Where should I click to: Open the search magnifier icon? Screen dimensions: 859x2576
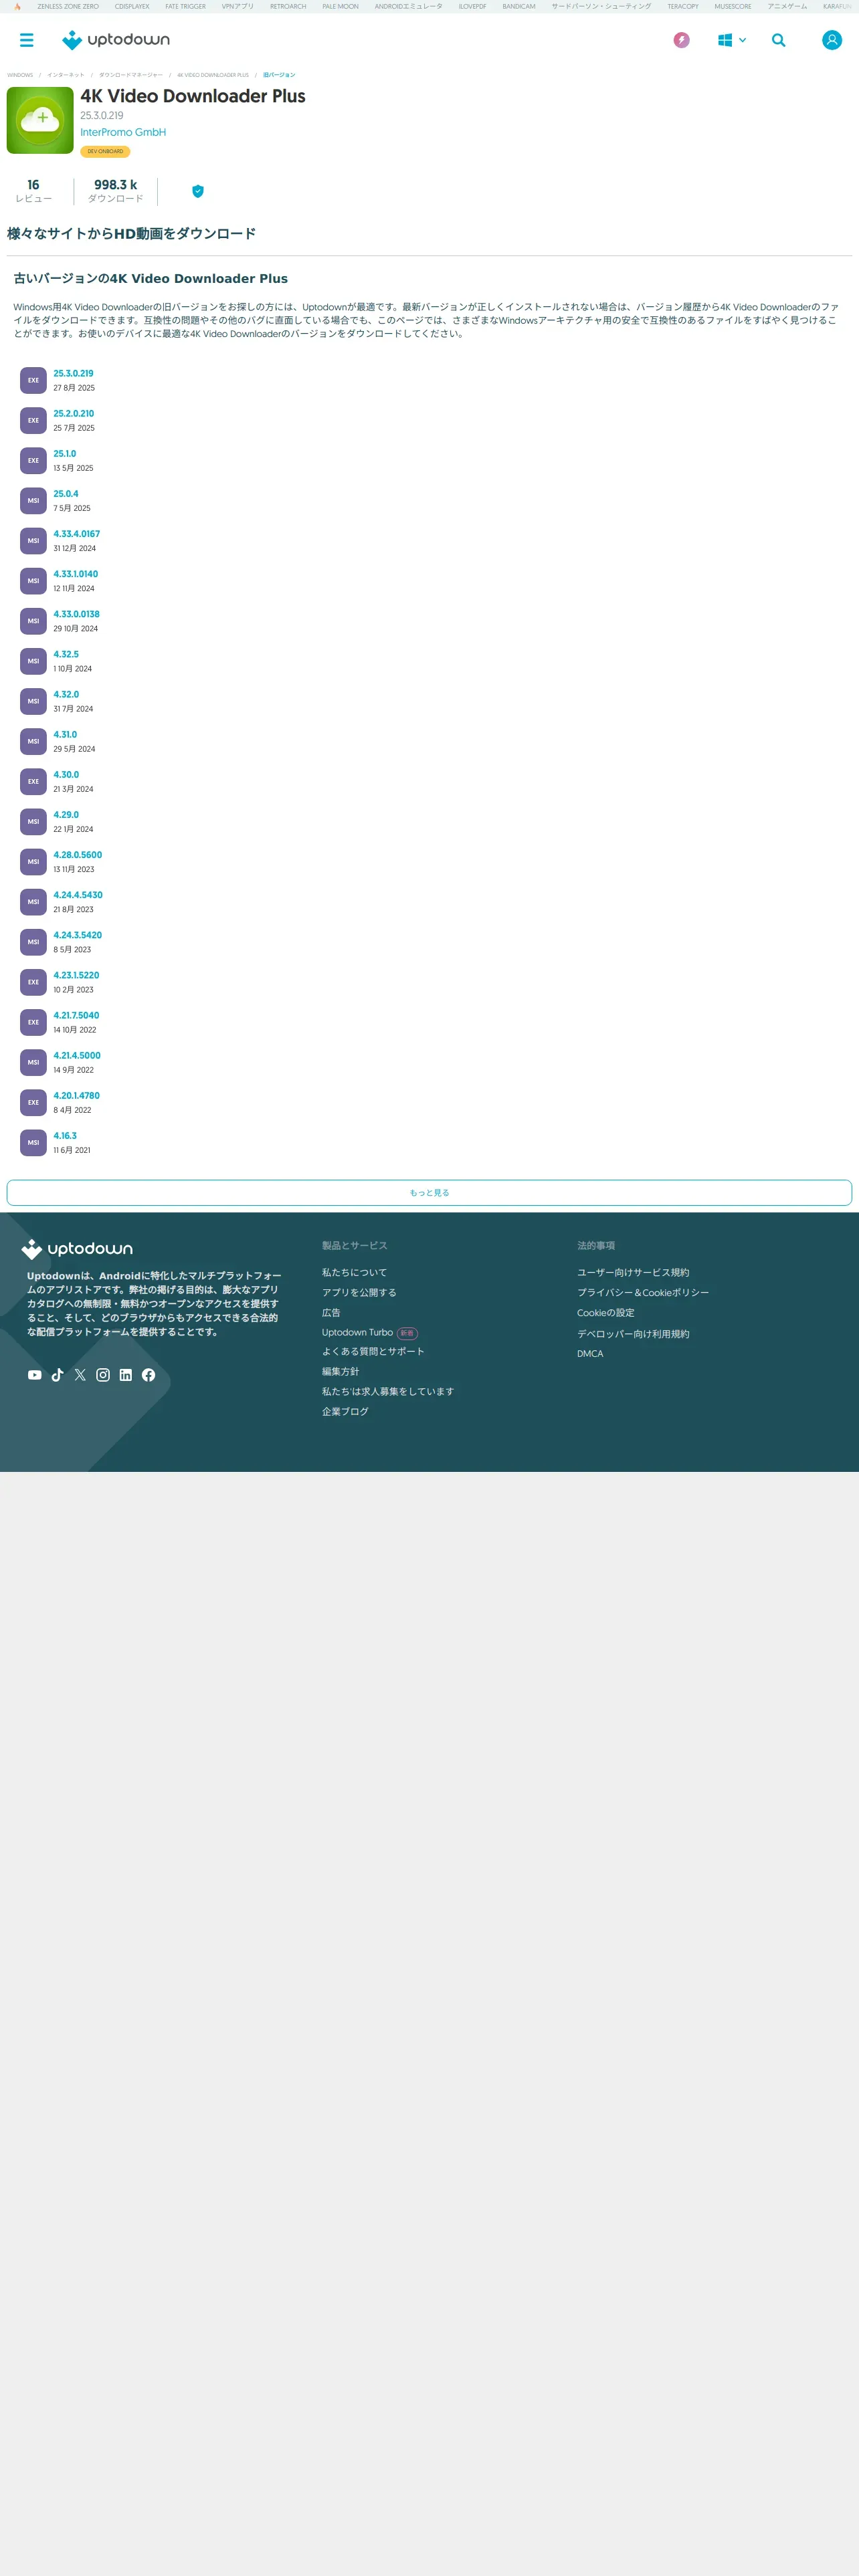tap(778, 40)
